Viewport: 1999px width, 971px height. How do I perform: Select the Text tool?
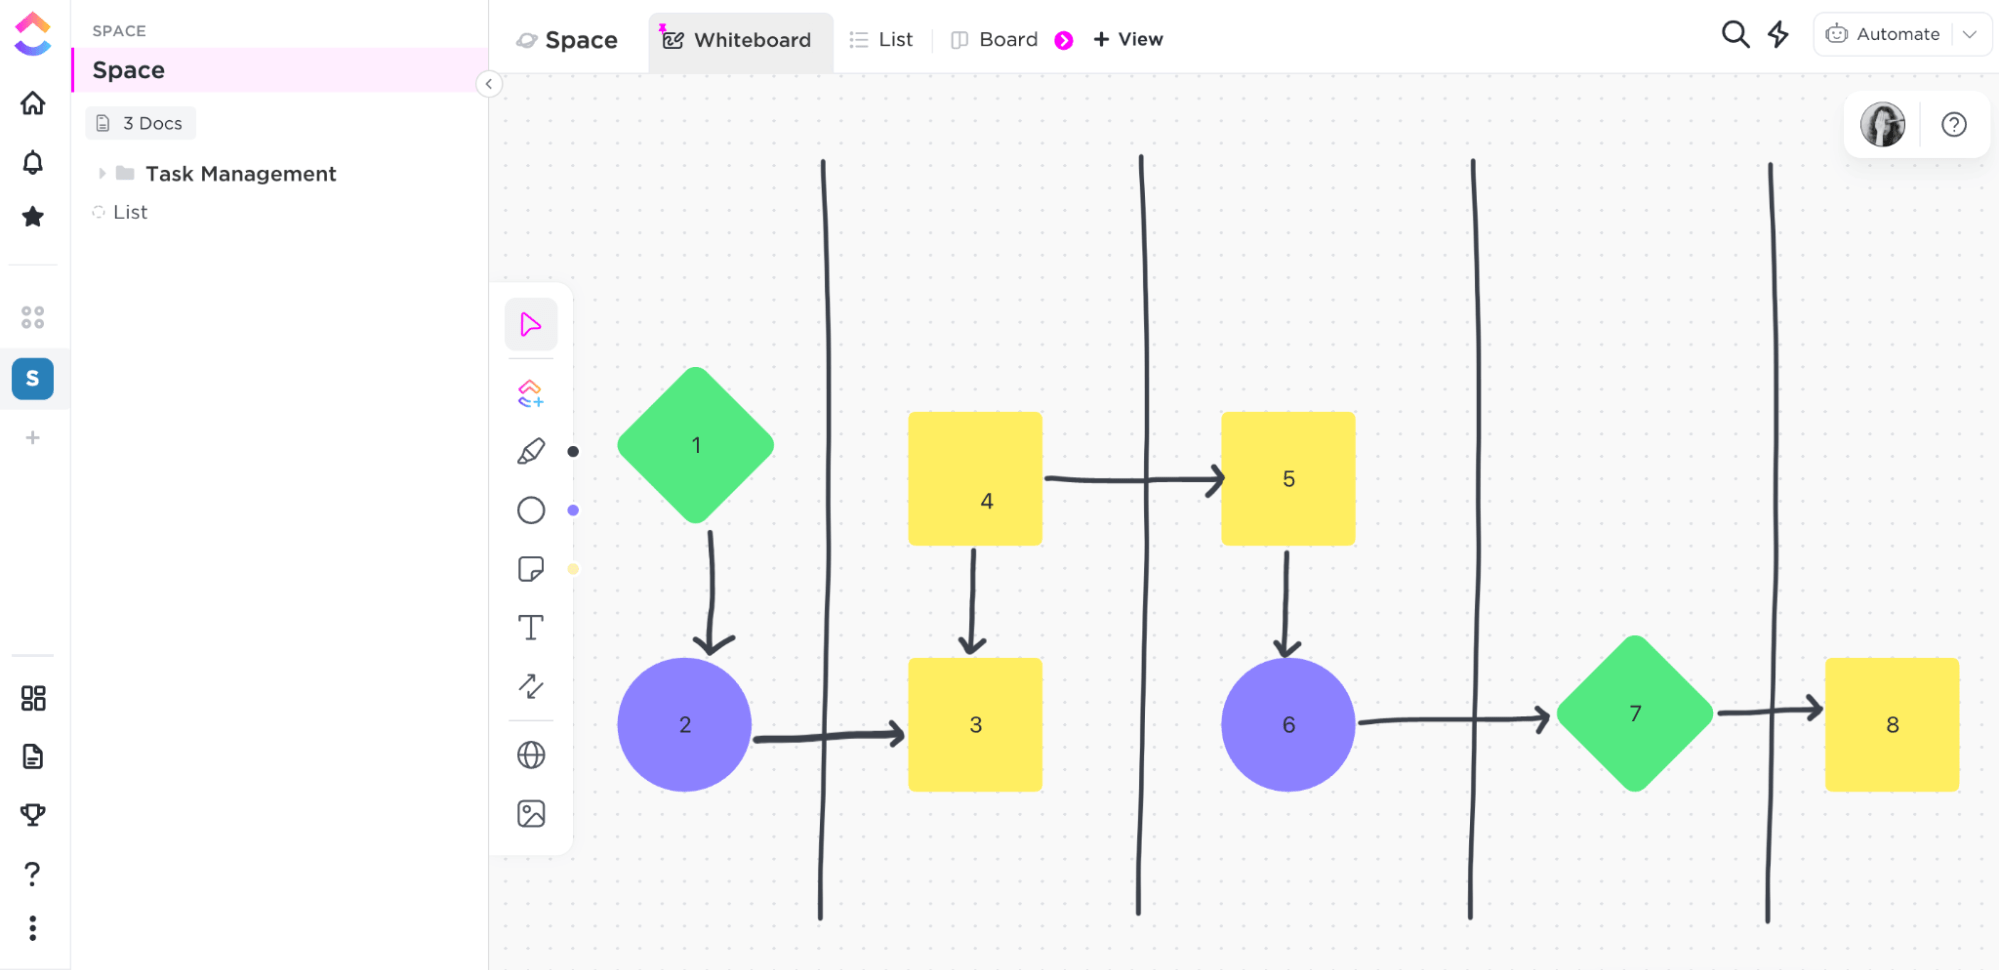[531, 628]
